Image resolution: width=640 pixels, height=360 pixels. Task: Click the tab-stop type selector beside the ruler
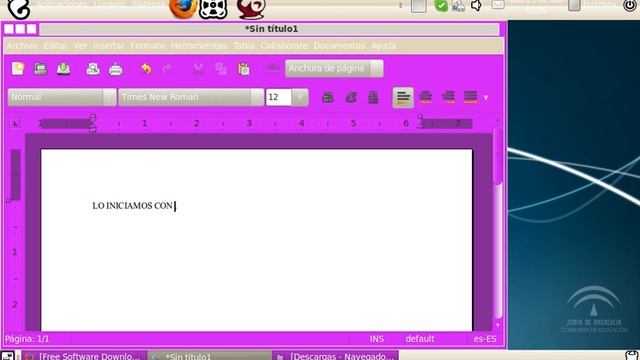[15, 123]
